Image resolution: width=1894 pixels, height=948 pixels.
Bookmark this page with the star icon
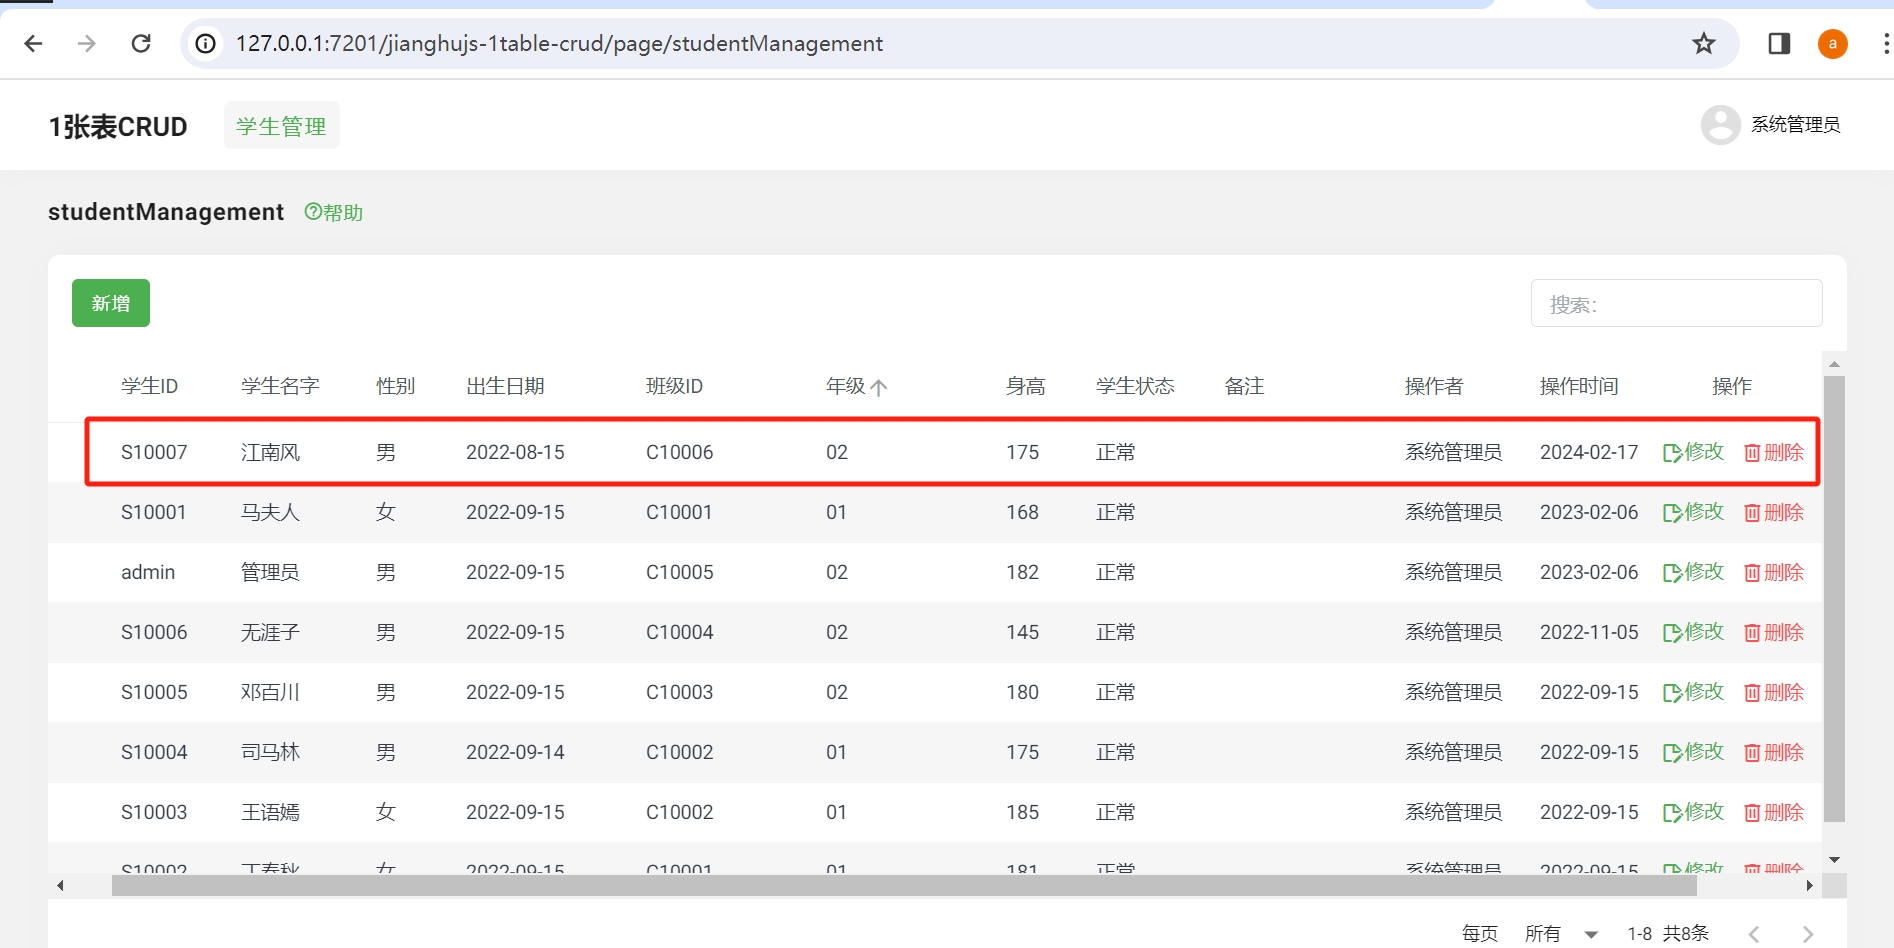tap(1704, 44)
